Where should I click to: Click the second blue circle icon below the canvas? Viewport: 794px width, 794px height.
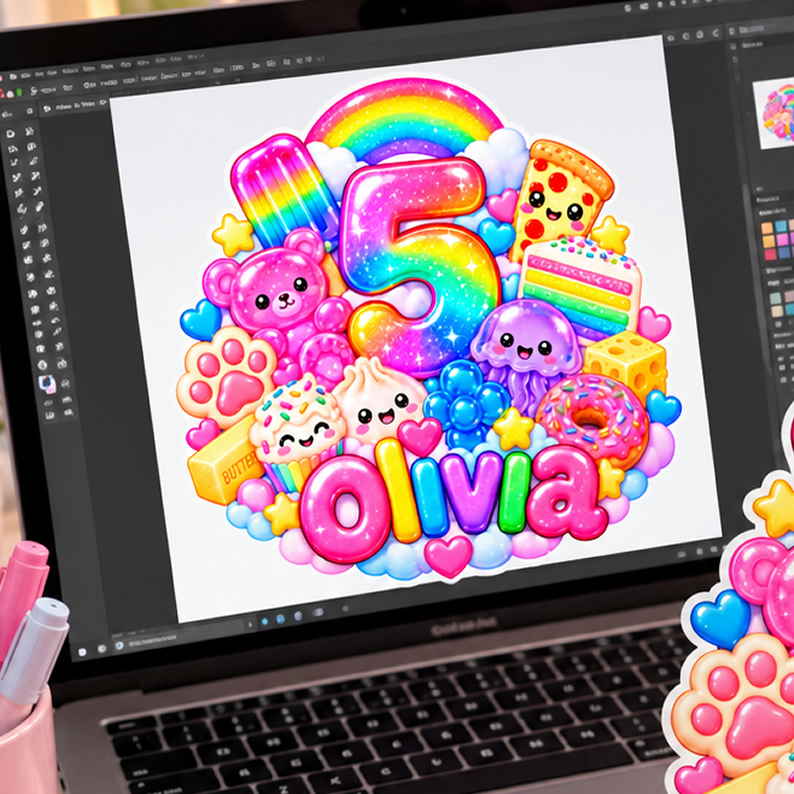click(281, 619)
